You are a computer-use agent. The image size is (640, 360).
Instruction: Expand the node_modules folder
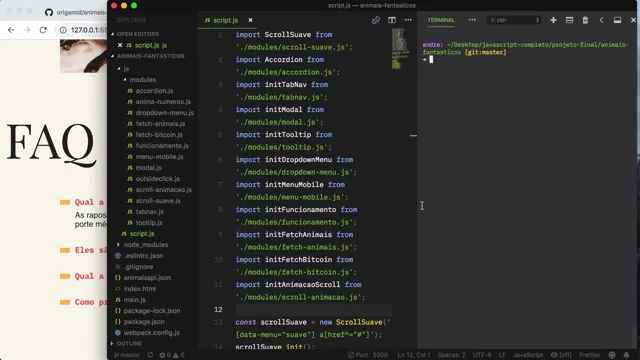142,244
